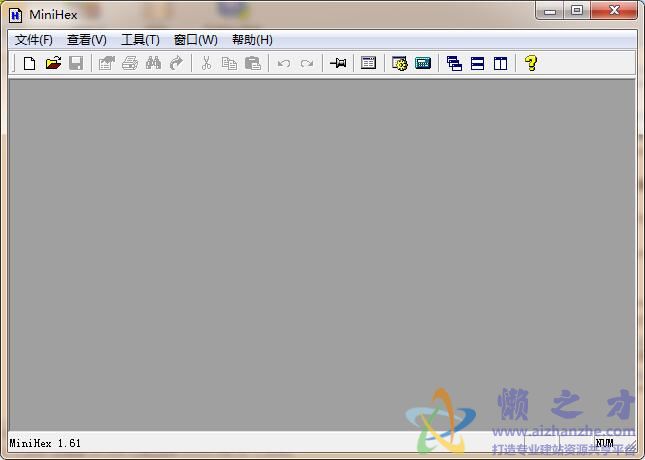
Task: Open settings via the gear window icon
Action: 399,63
